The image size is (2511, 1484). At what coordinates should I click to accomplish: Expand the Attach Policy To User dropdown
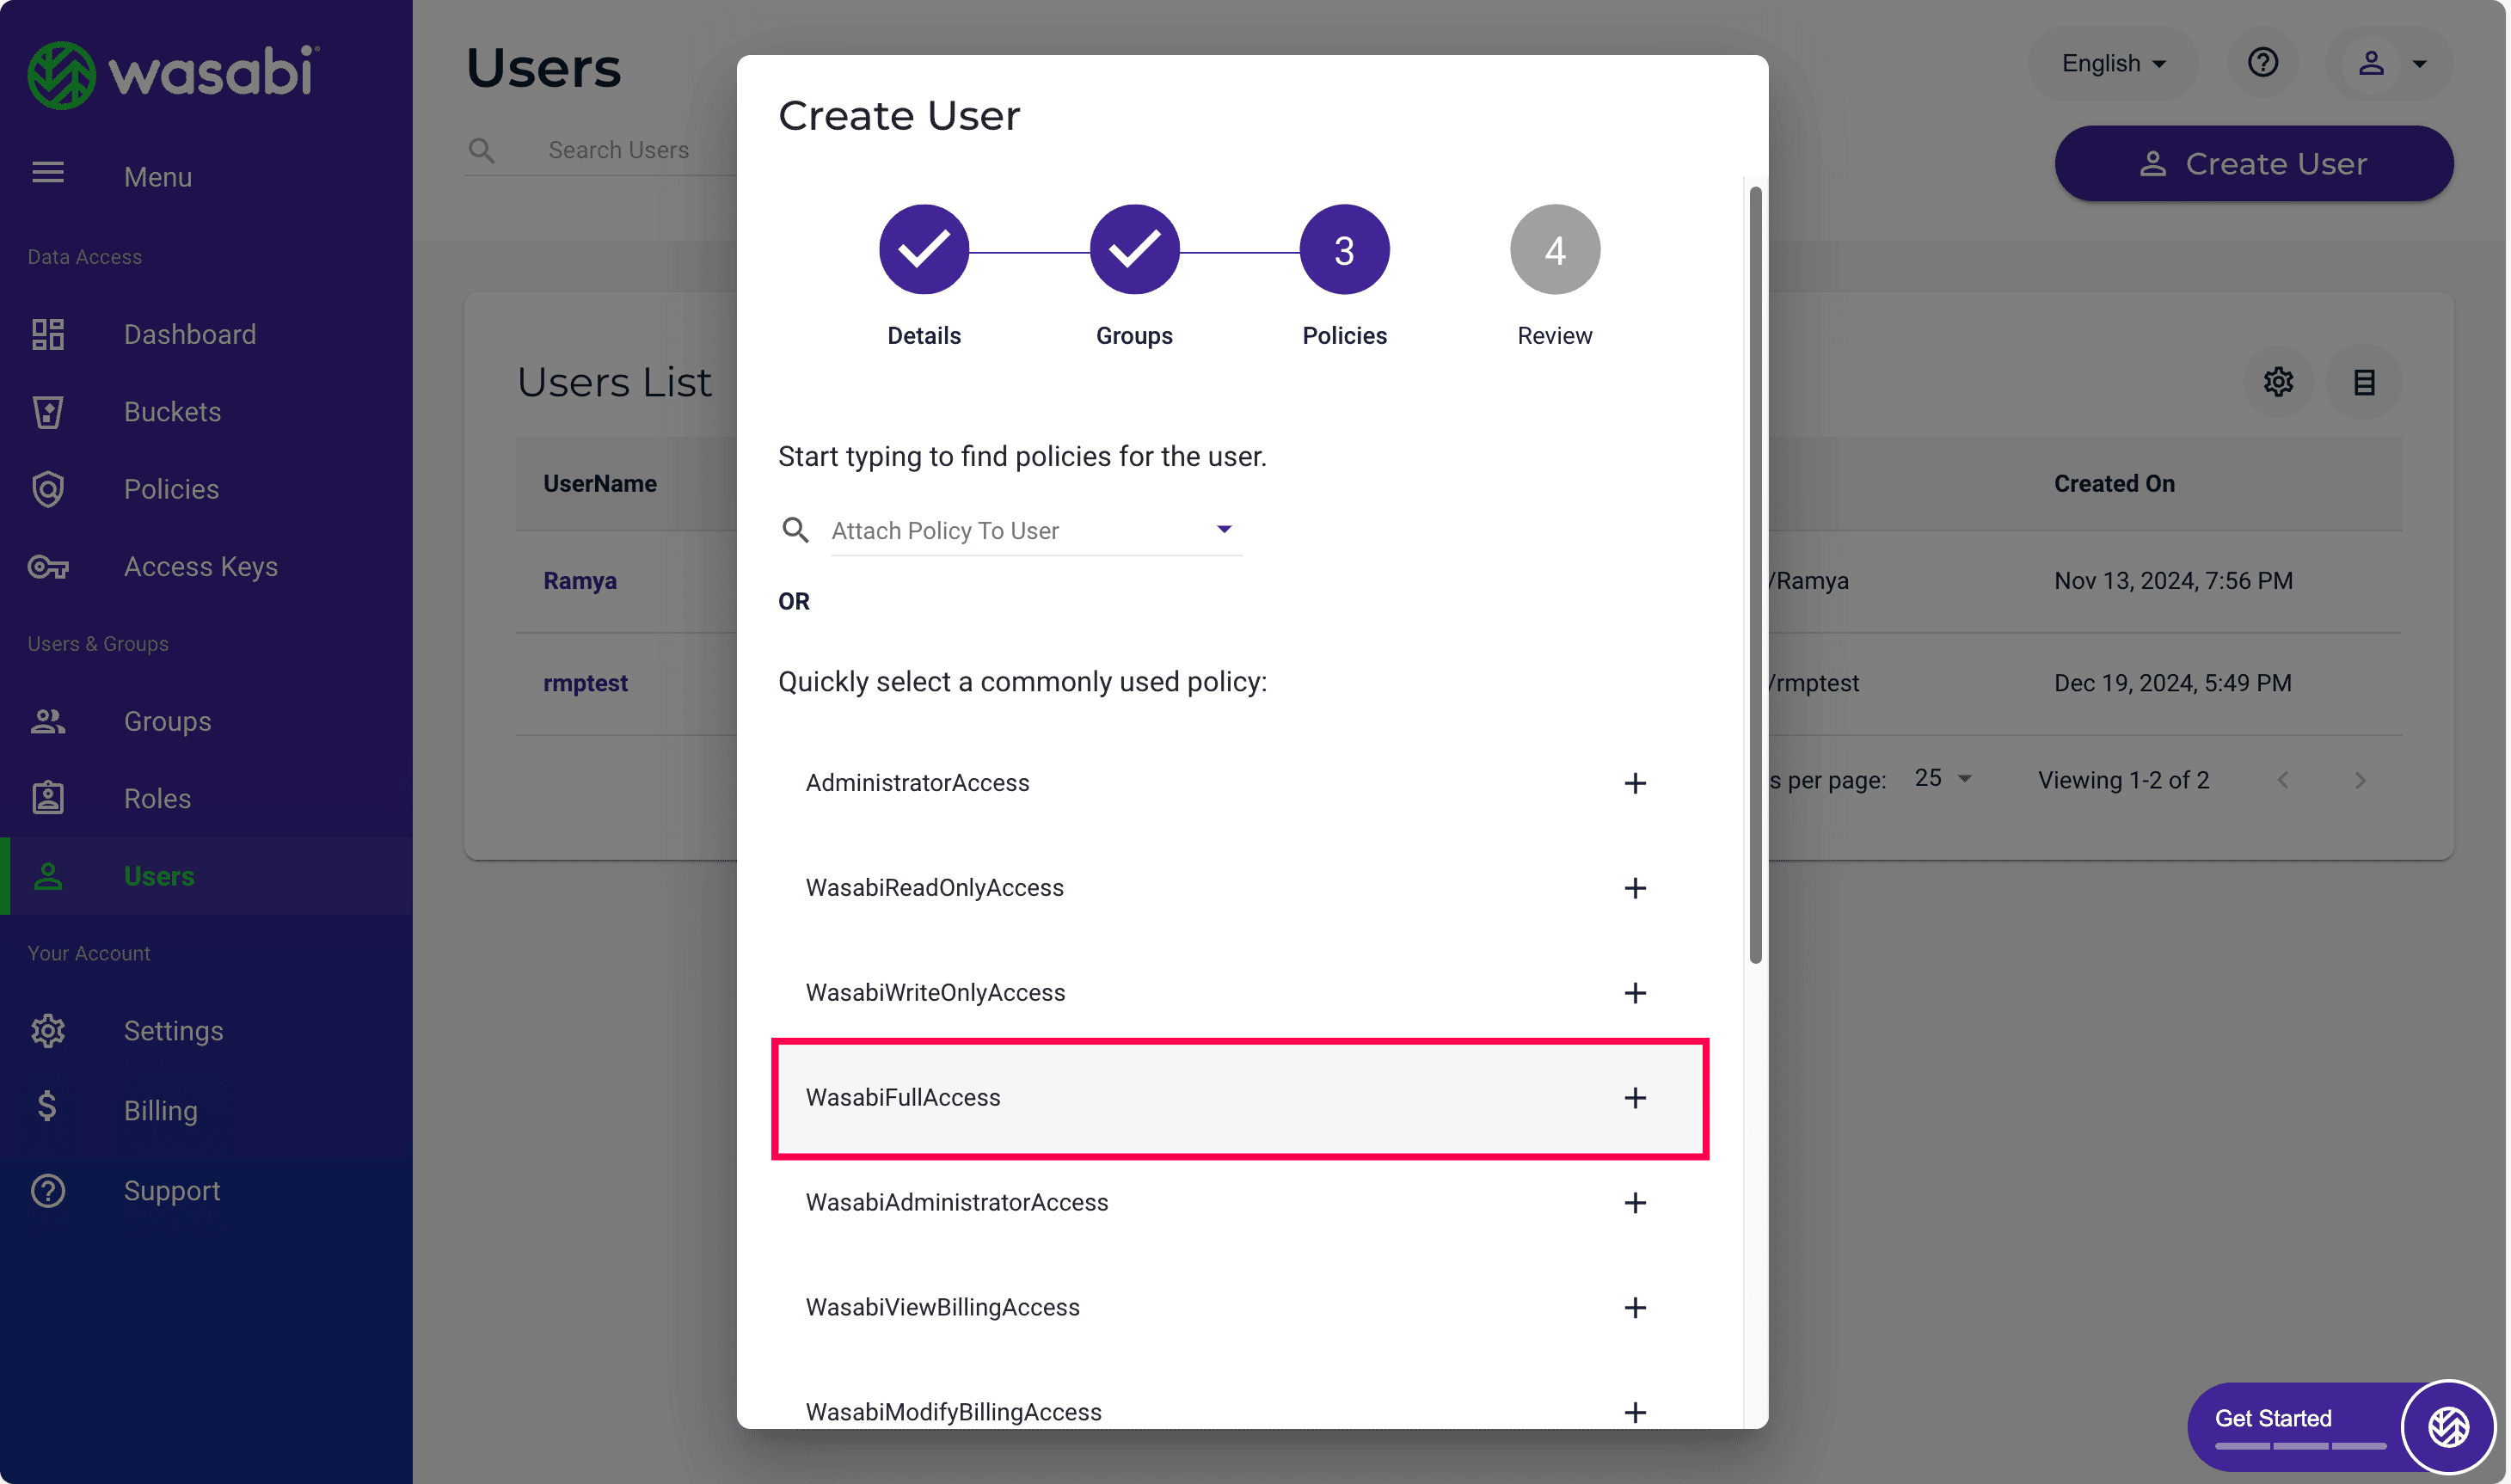coord(1223,529)
